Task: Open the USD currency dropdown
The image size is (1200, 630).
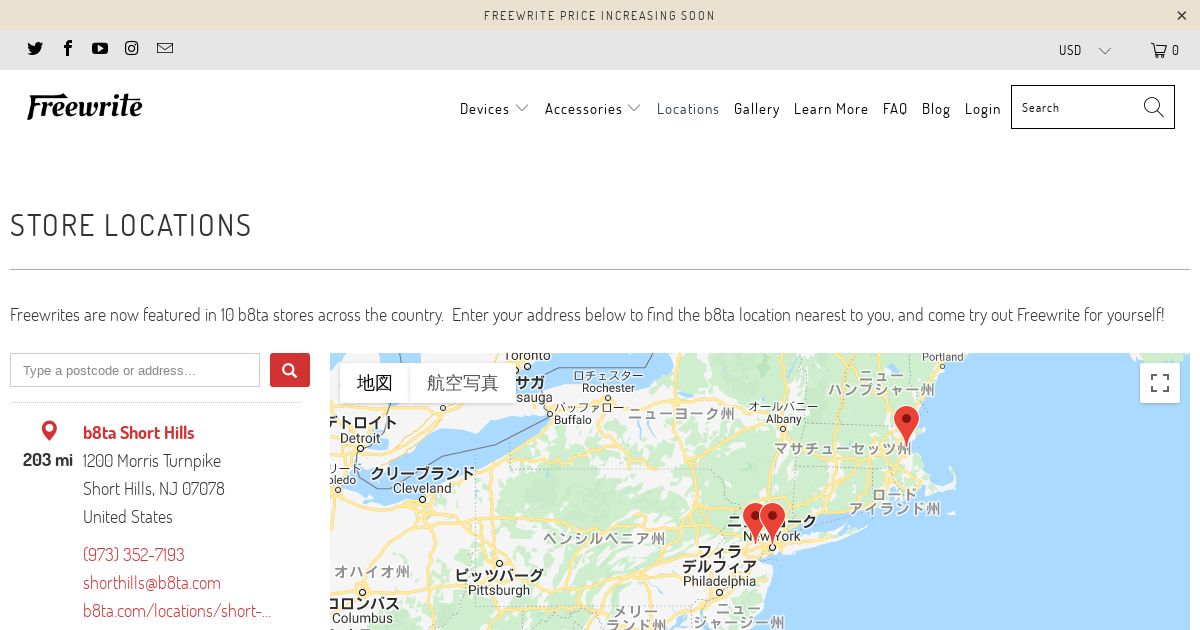Action: [1085, 50]
